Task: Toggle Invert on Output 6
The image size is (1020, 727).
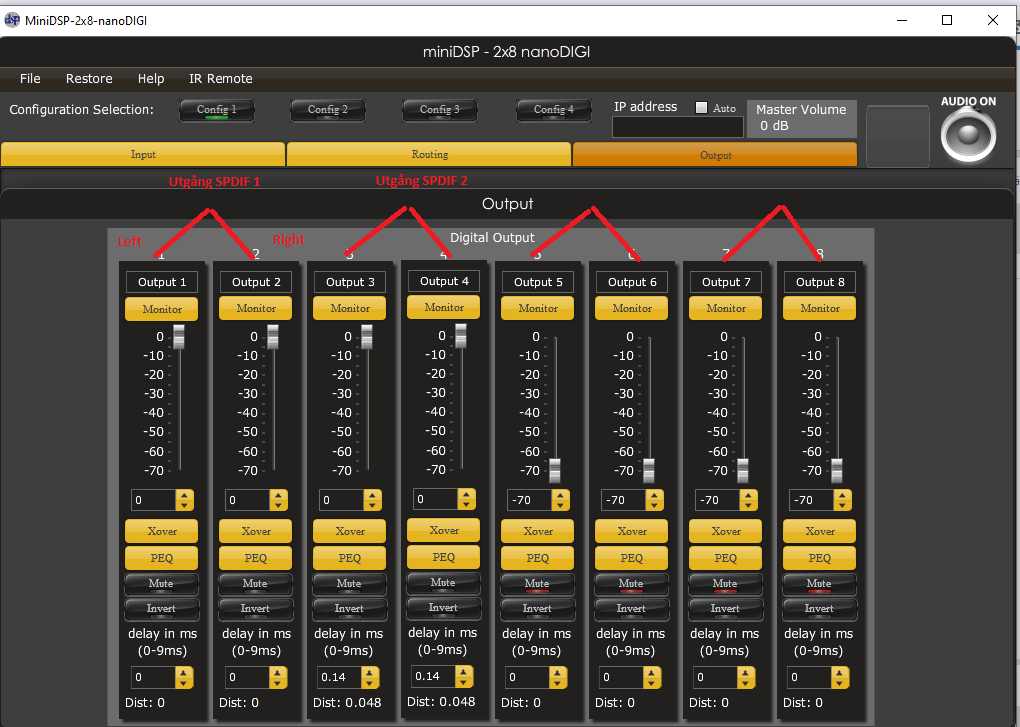Action: 631,609
